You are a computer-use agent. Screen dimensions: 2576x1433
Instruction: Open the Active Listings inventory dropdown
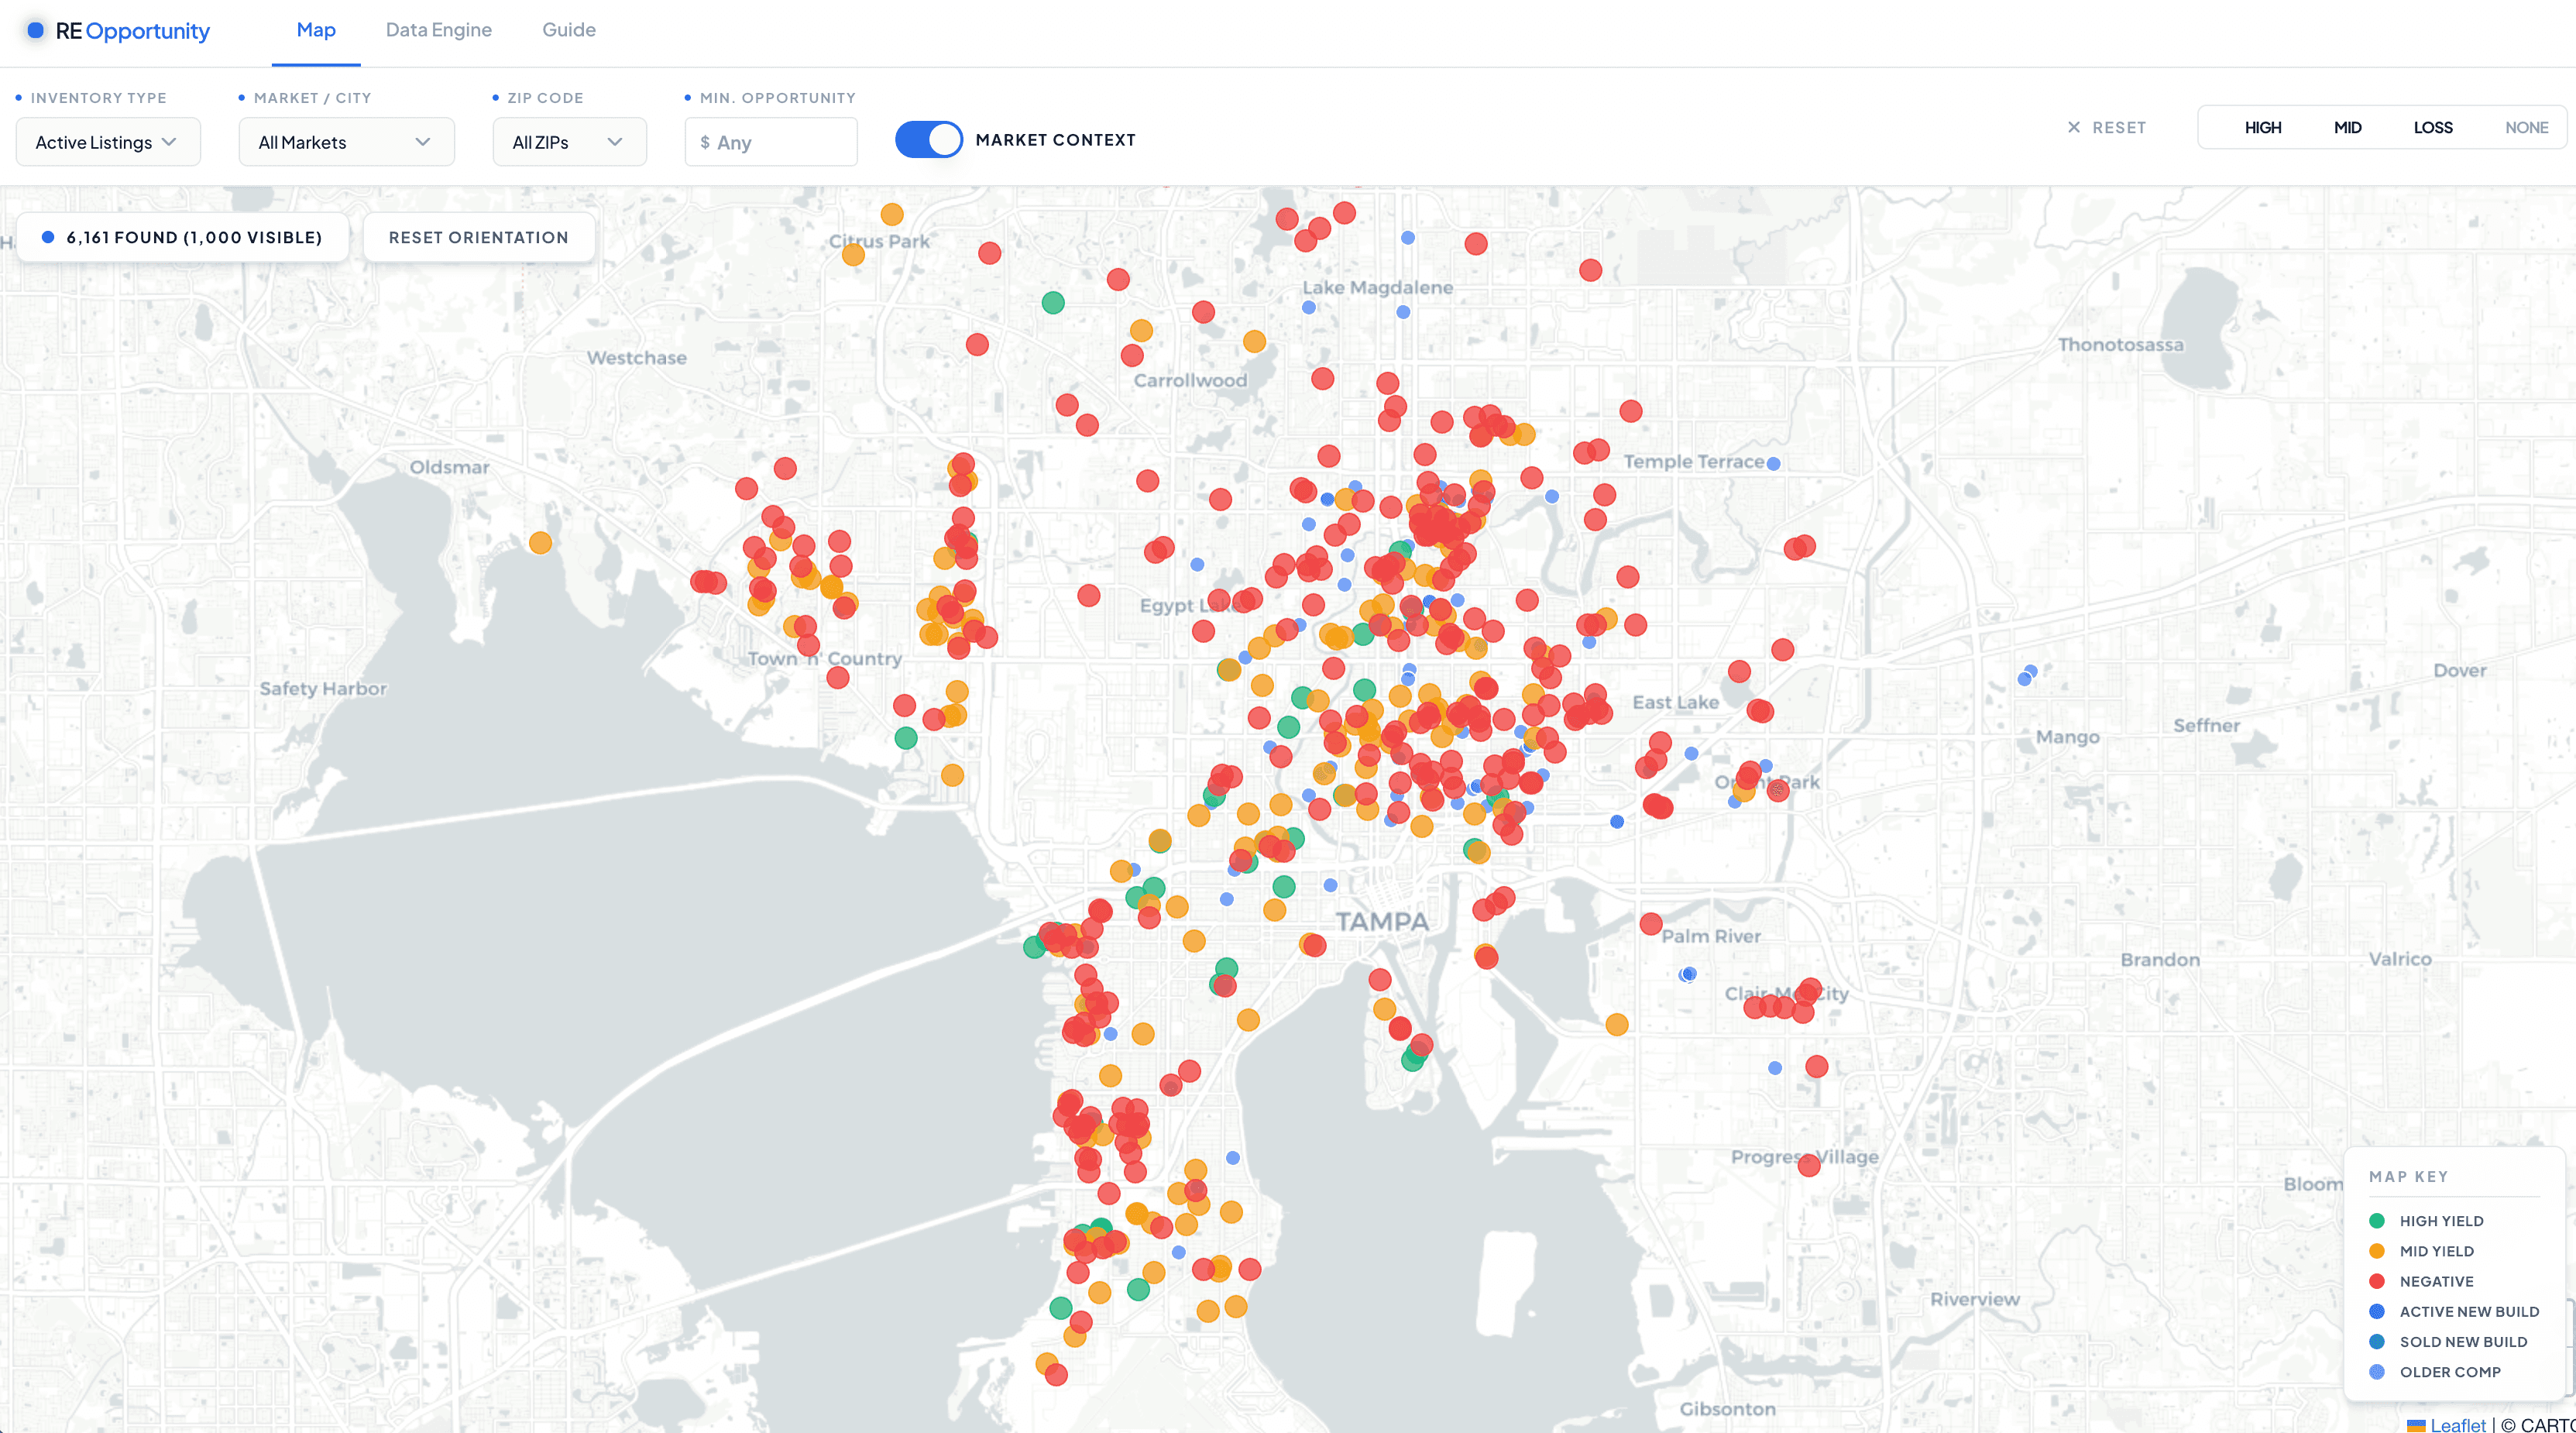tap(107, 141)
